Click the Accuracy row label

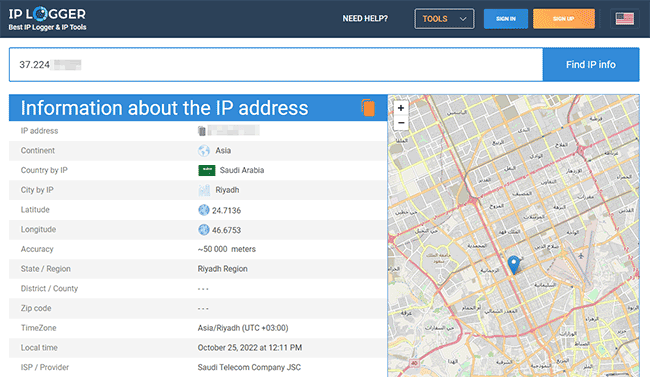37,249
